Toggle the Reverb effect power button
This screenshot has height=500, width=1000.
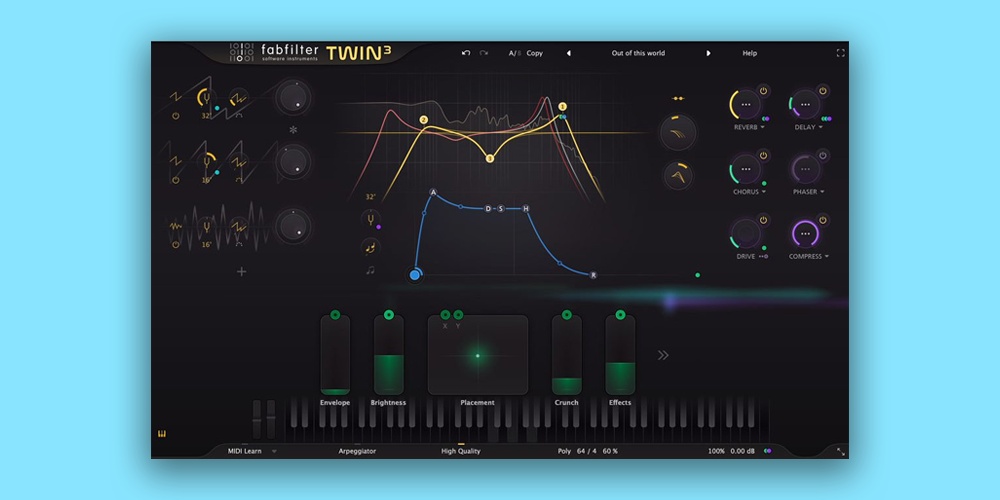pos(763,91)
